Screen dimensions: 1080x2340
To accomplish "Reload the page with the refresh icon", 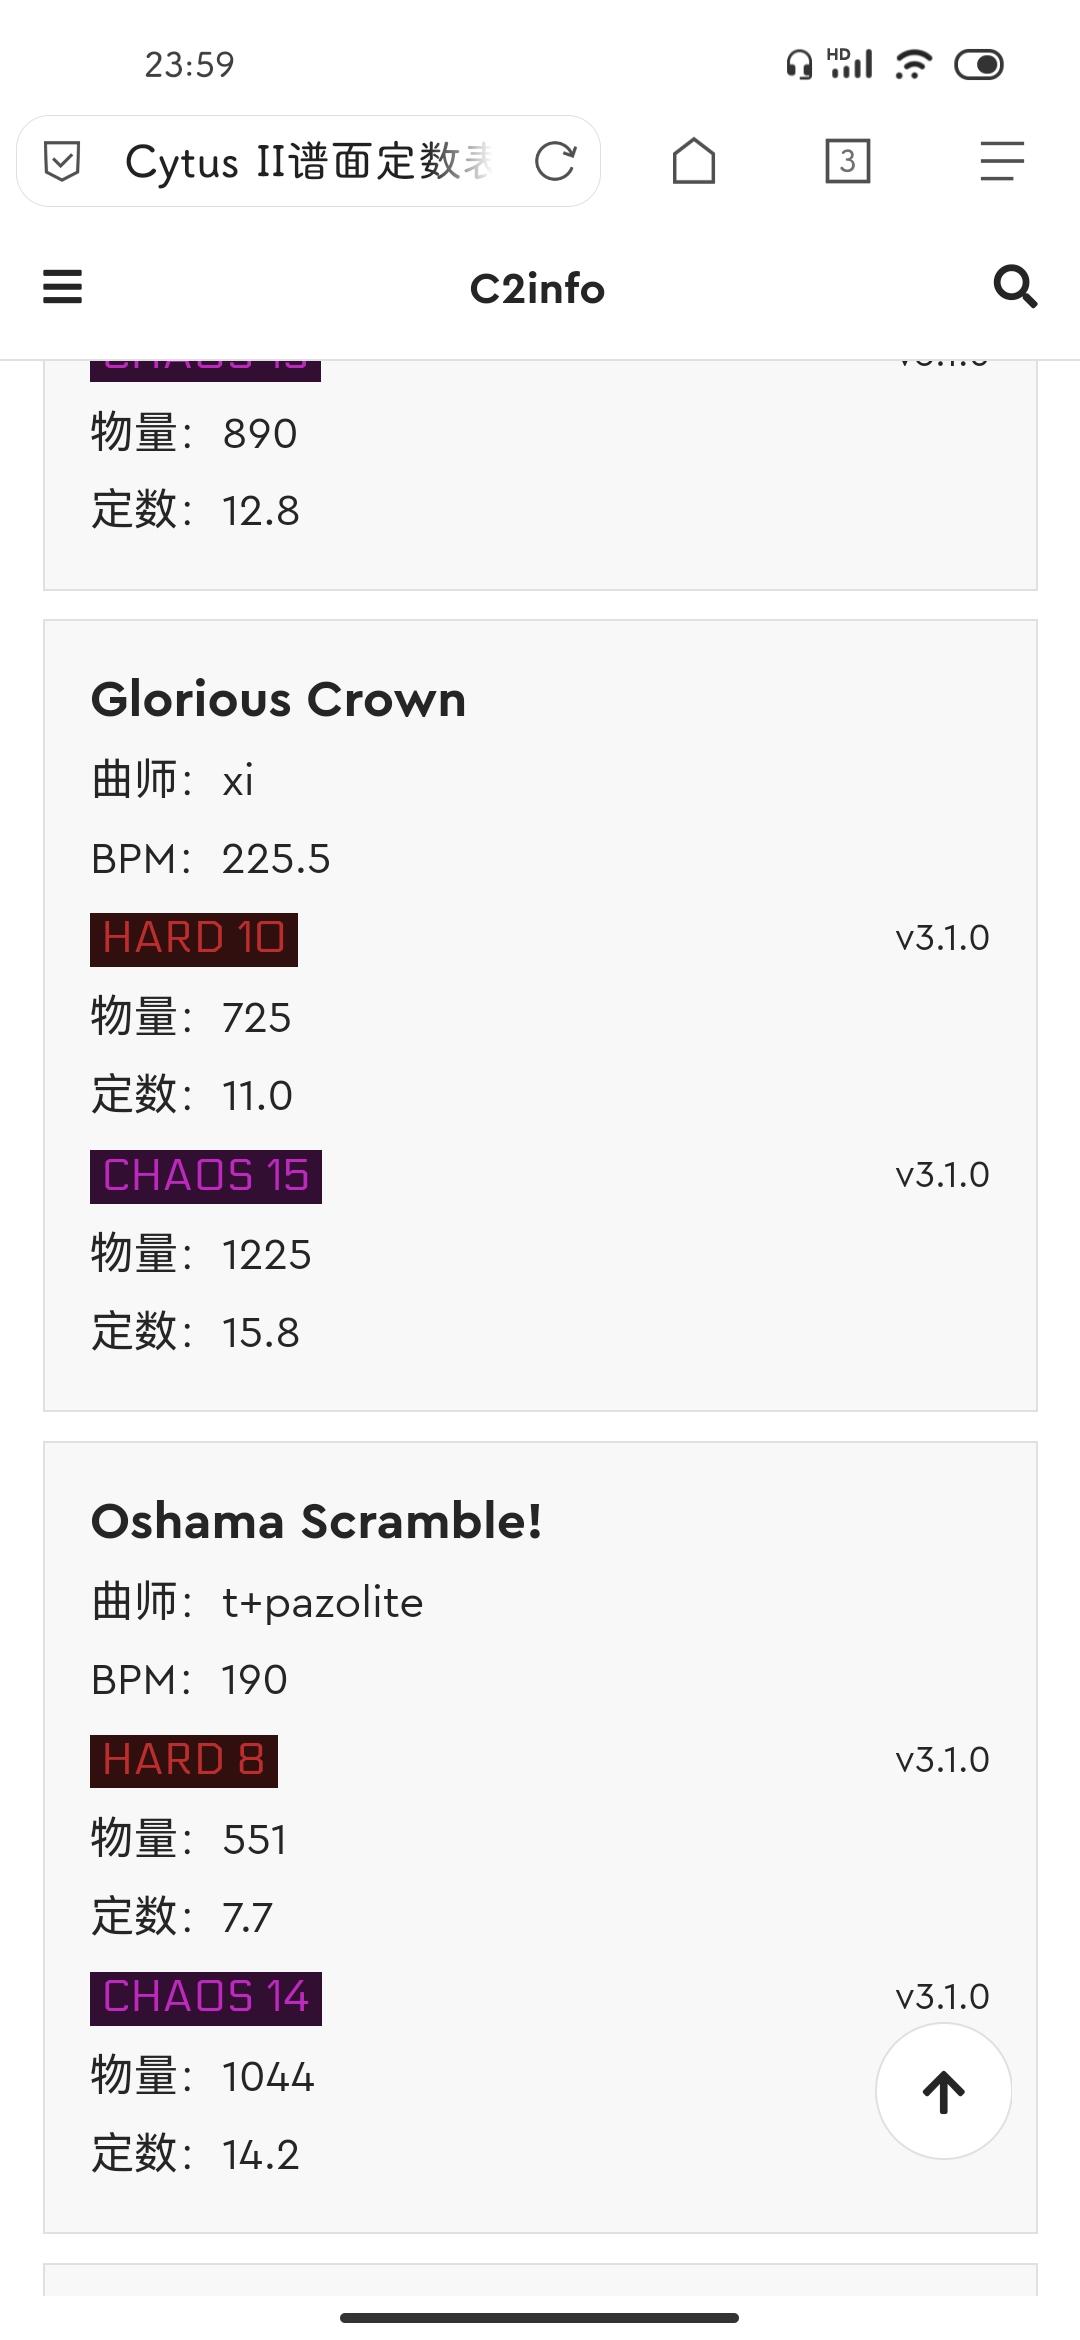I will 555,161.
